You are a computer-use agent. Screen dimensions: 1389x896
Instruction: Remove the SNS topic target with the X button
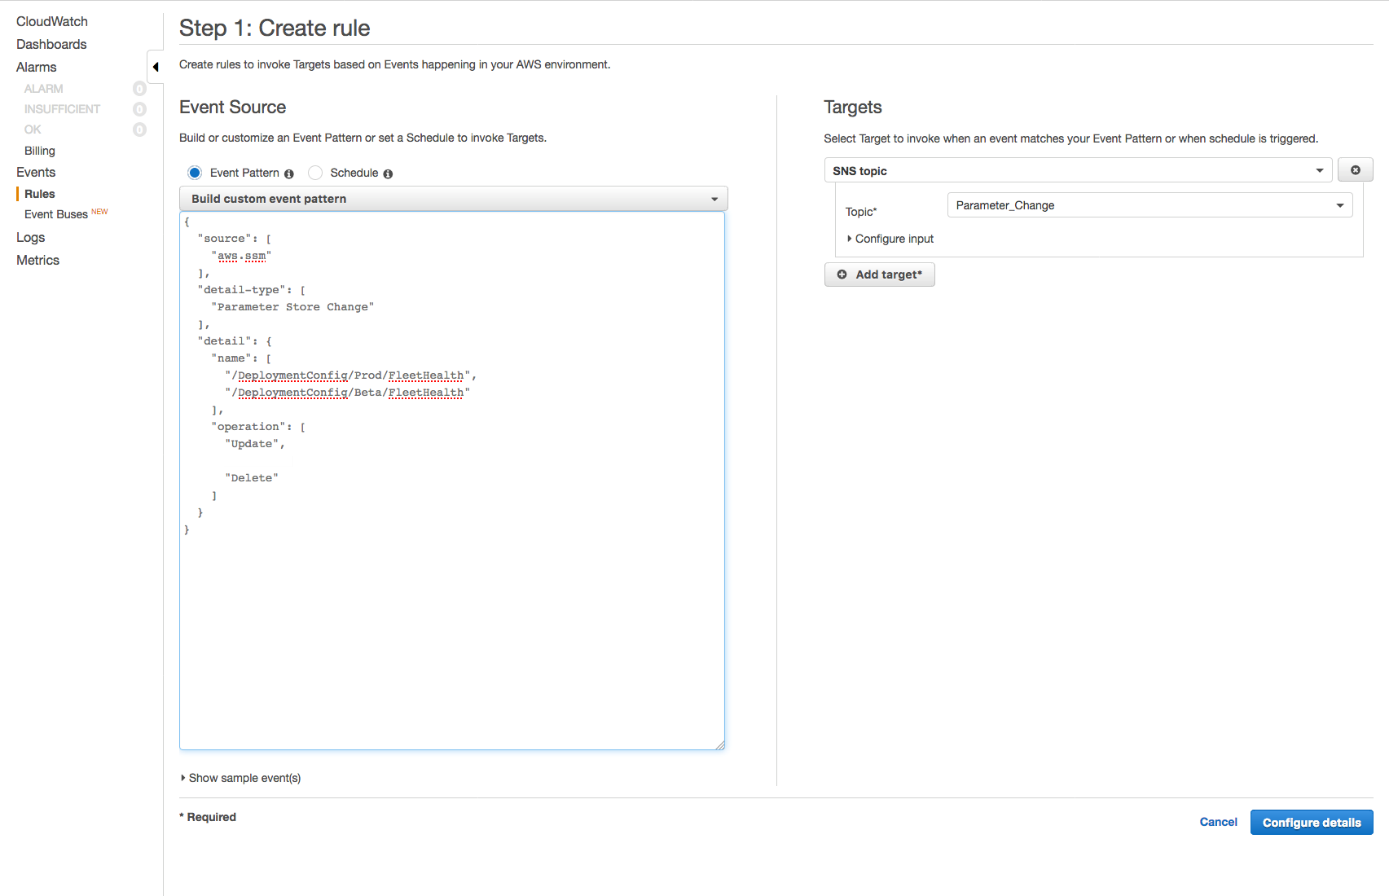(1355, 170)
